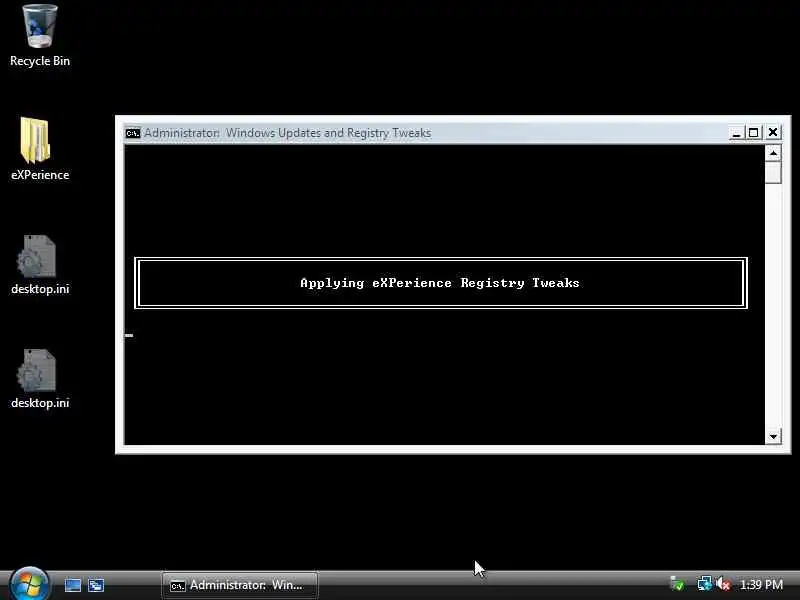Click the console scrollbar down arrow
The height and width of the screenshot is (600, 800).
(773, 436)
